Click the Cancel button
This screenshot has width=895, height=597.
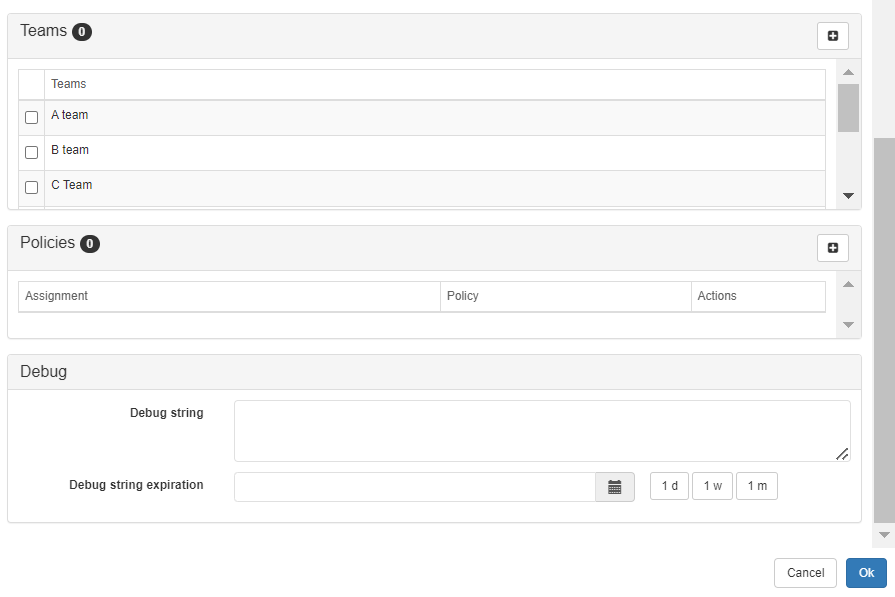click(805, 572)
